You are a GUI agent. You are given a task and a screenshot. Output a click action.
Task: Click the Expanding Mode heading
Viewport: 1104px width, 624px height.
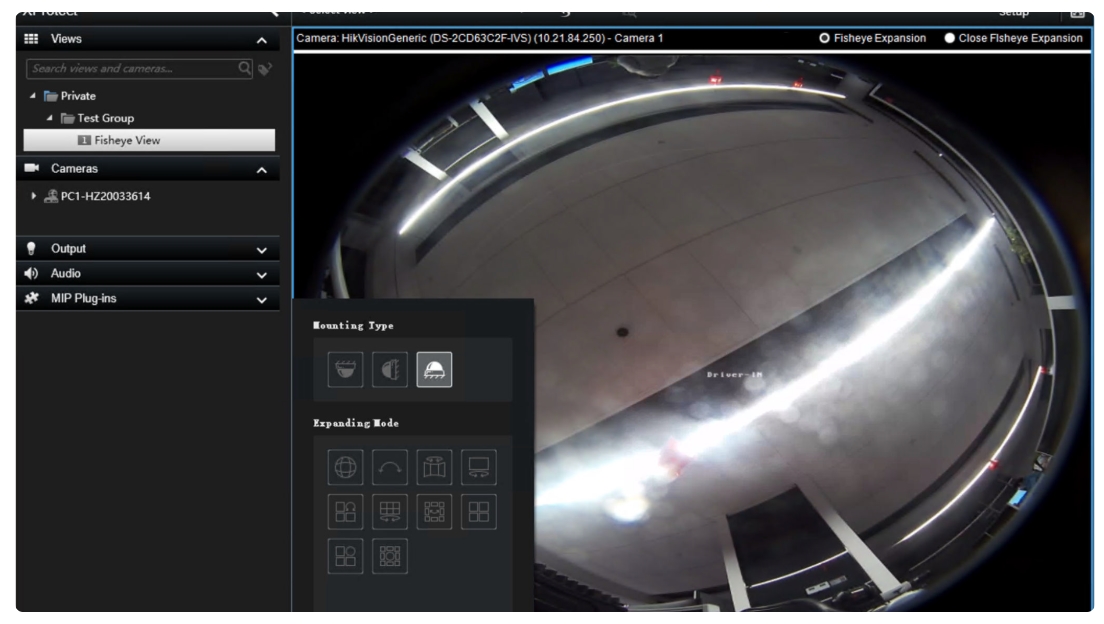click(x=356, y=423)
